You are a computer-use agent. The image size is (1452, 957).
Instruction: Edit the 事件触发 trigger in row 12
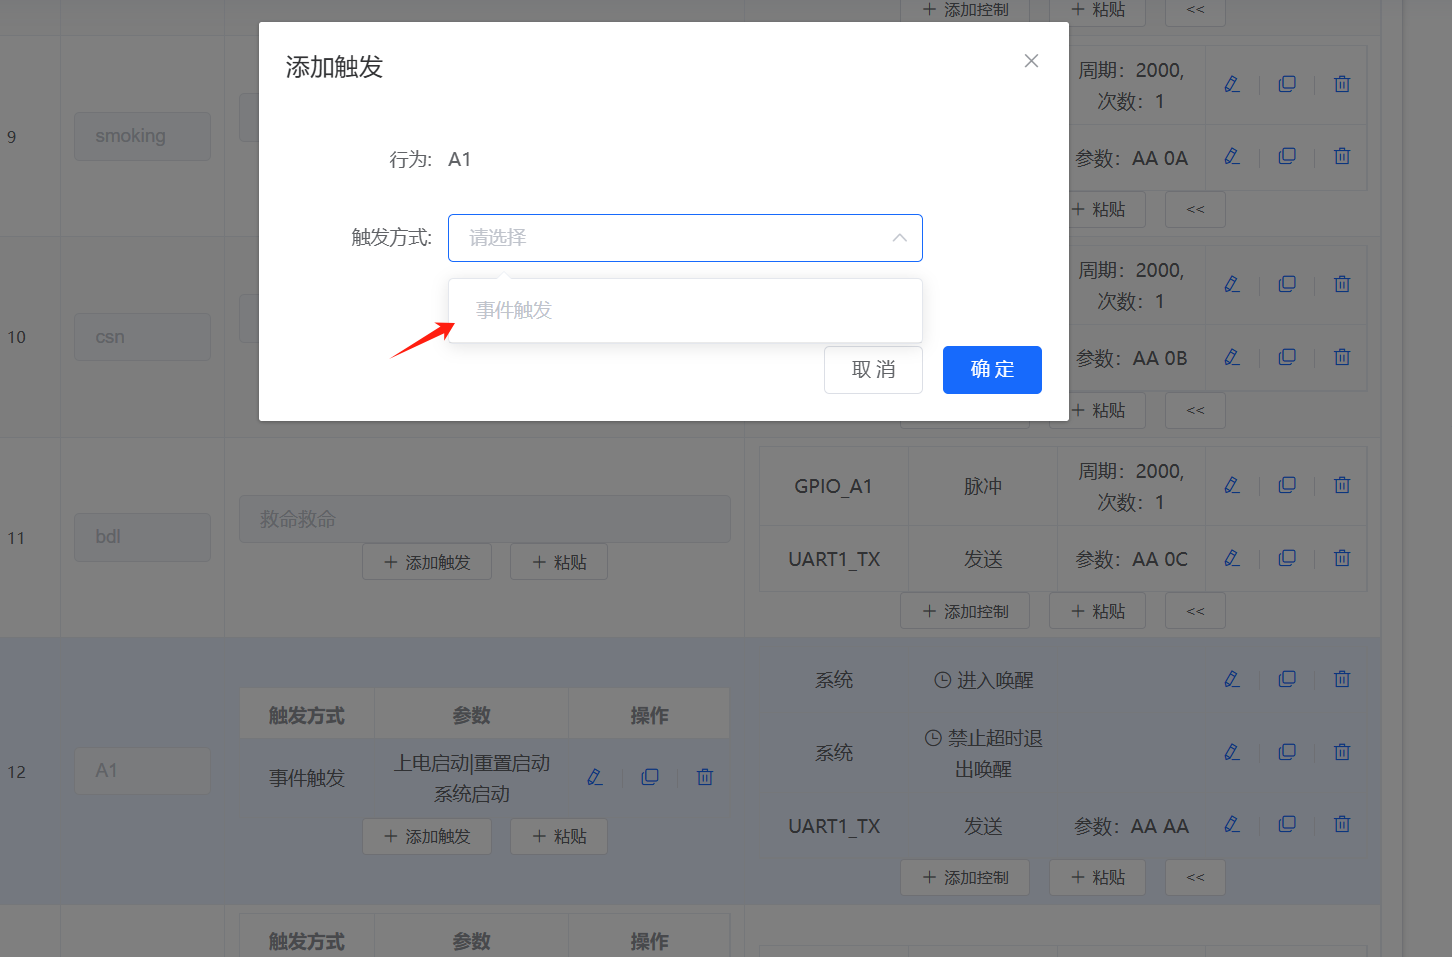pos(595,777)
